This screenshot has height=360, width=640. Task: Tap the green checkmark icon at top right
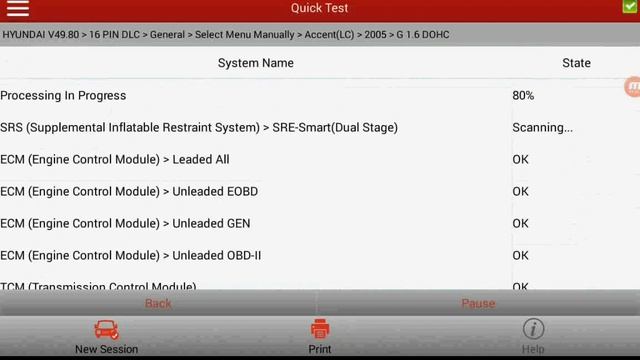pos(631,6)
